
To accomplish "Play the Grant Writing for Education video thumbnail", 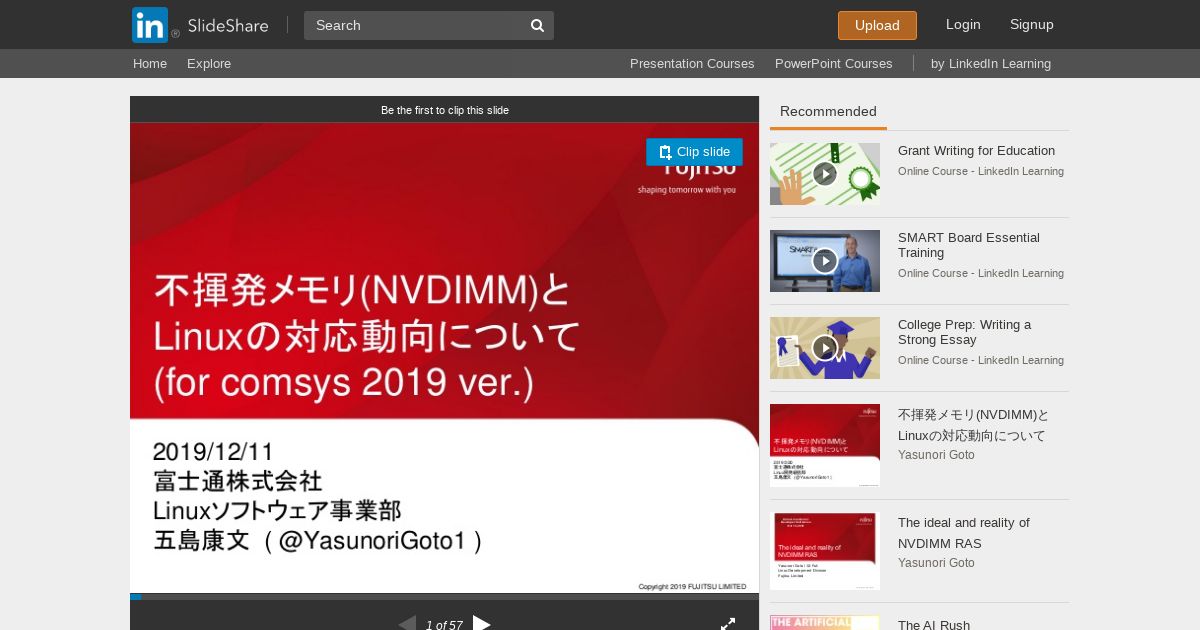I will pyautogui.click(x=825, y=174).
